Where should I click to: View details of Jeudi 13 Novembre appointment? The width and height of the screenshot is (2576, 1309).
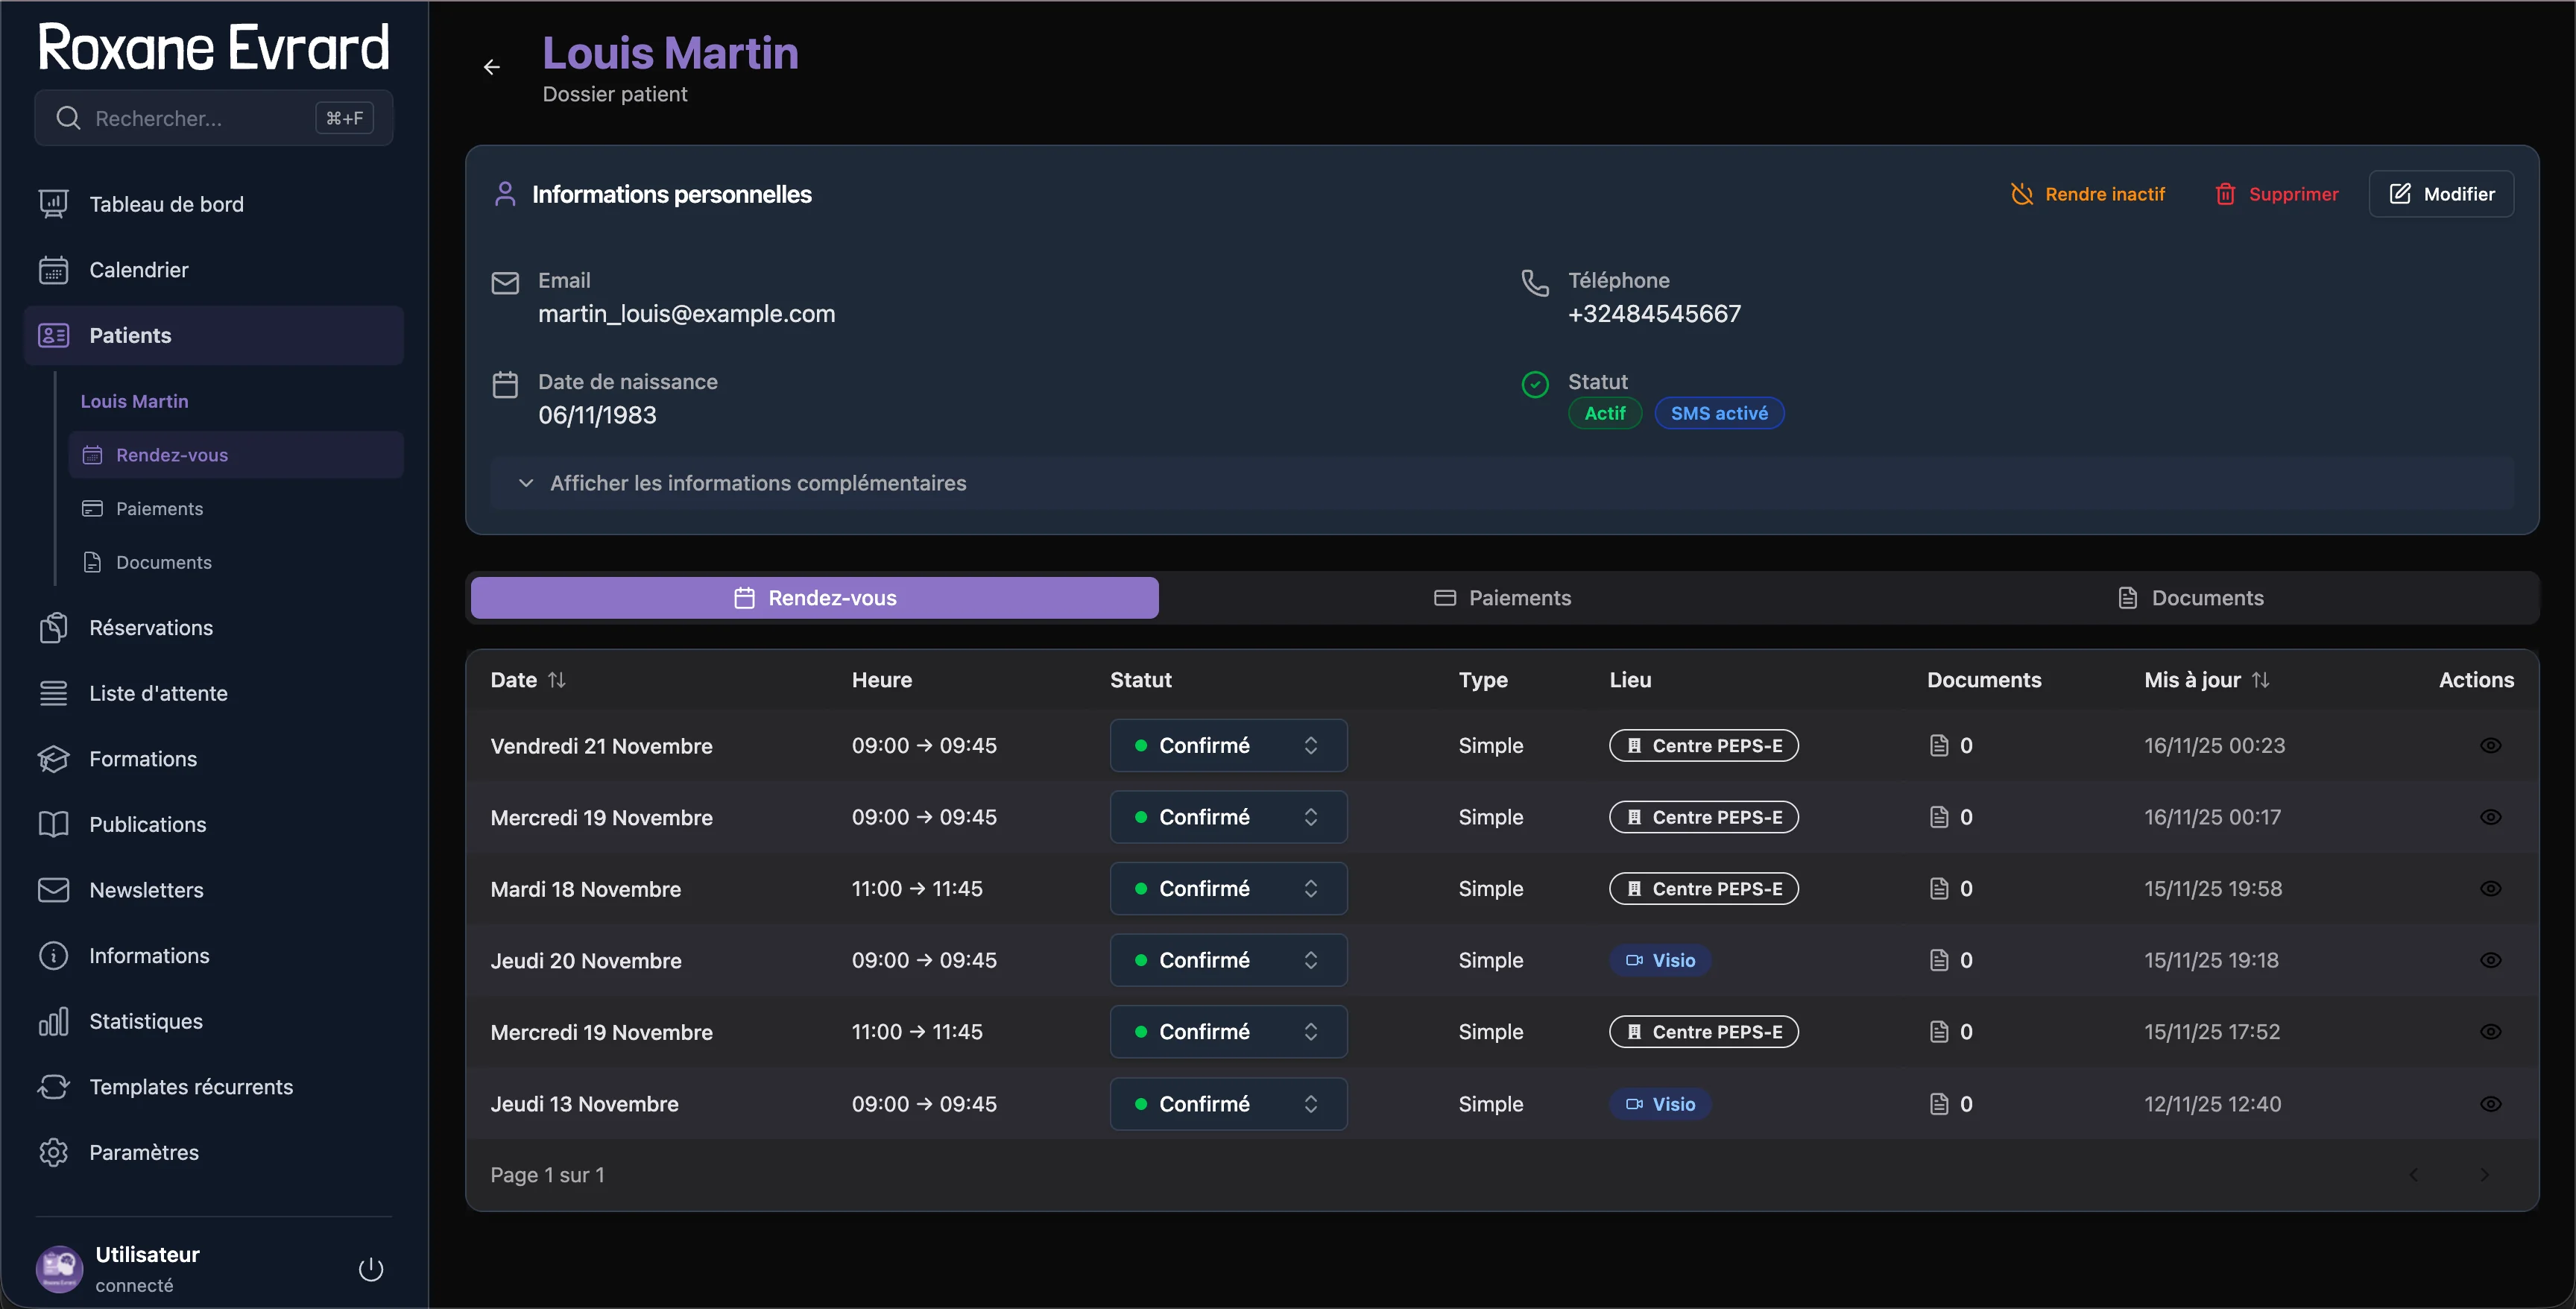click(x=2491, y=1103)
